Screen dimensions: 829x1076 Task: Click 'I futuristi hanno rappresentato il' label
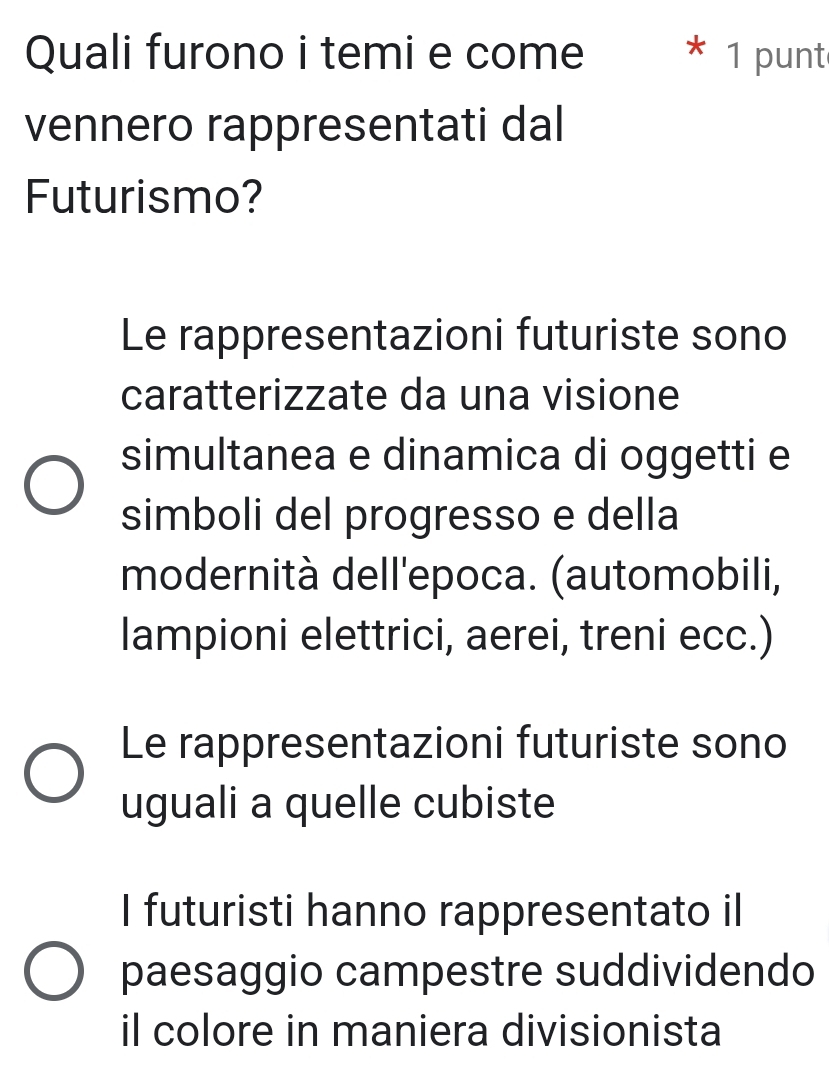pyautogui.click(x=431, y=911)
